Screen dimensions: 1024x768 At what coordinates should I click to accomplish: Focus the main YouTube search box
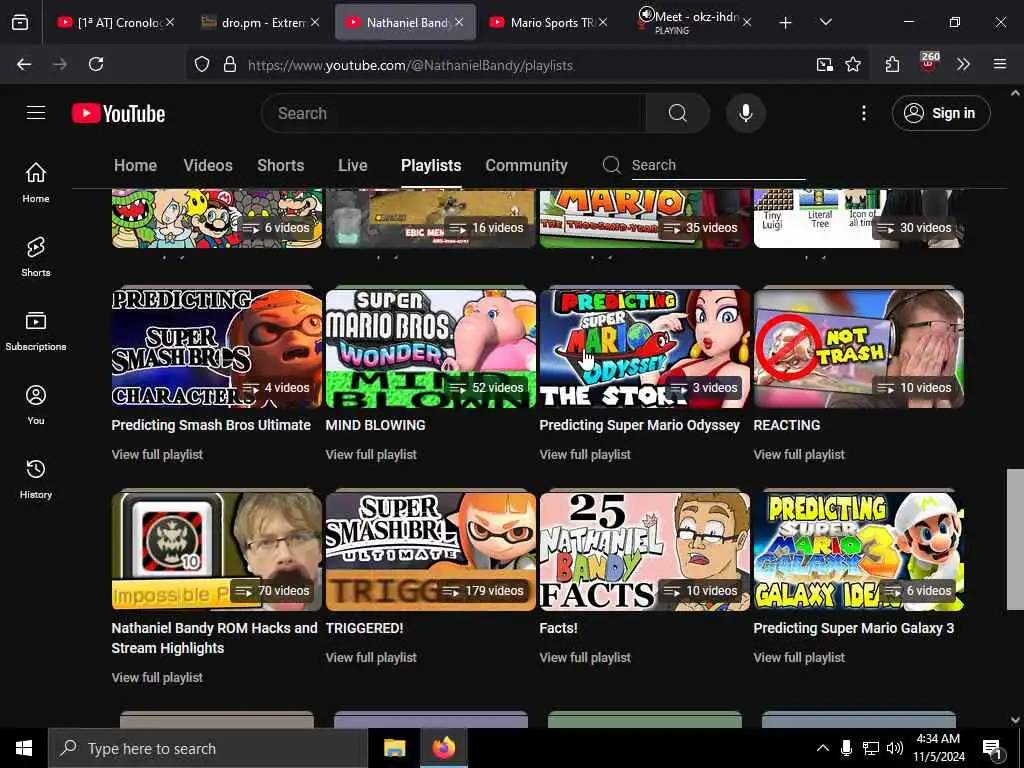click(454, 113)
